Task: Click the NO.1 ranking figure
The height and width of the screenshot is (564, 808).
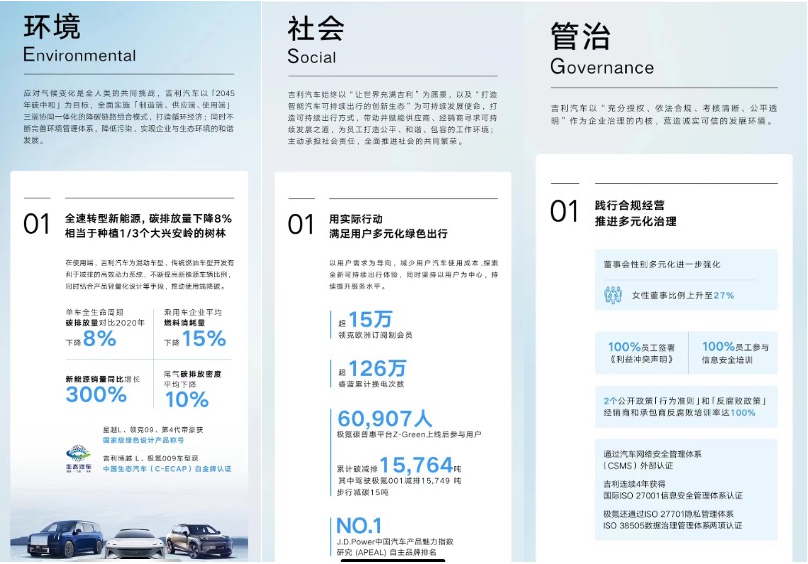Action: coord(359,526)
